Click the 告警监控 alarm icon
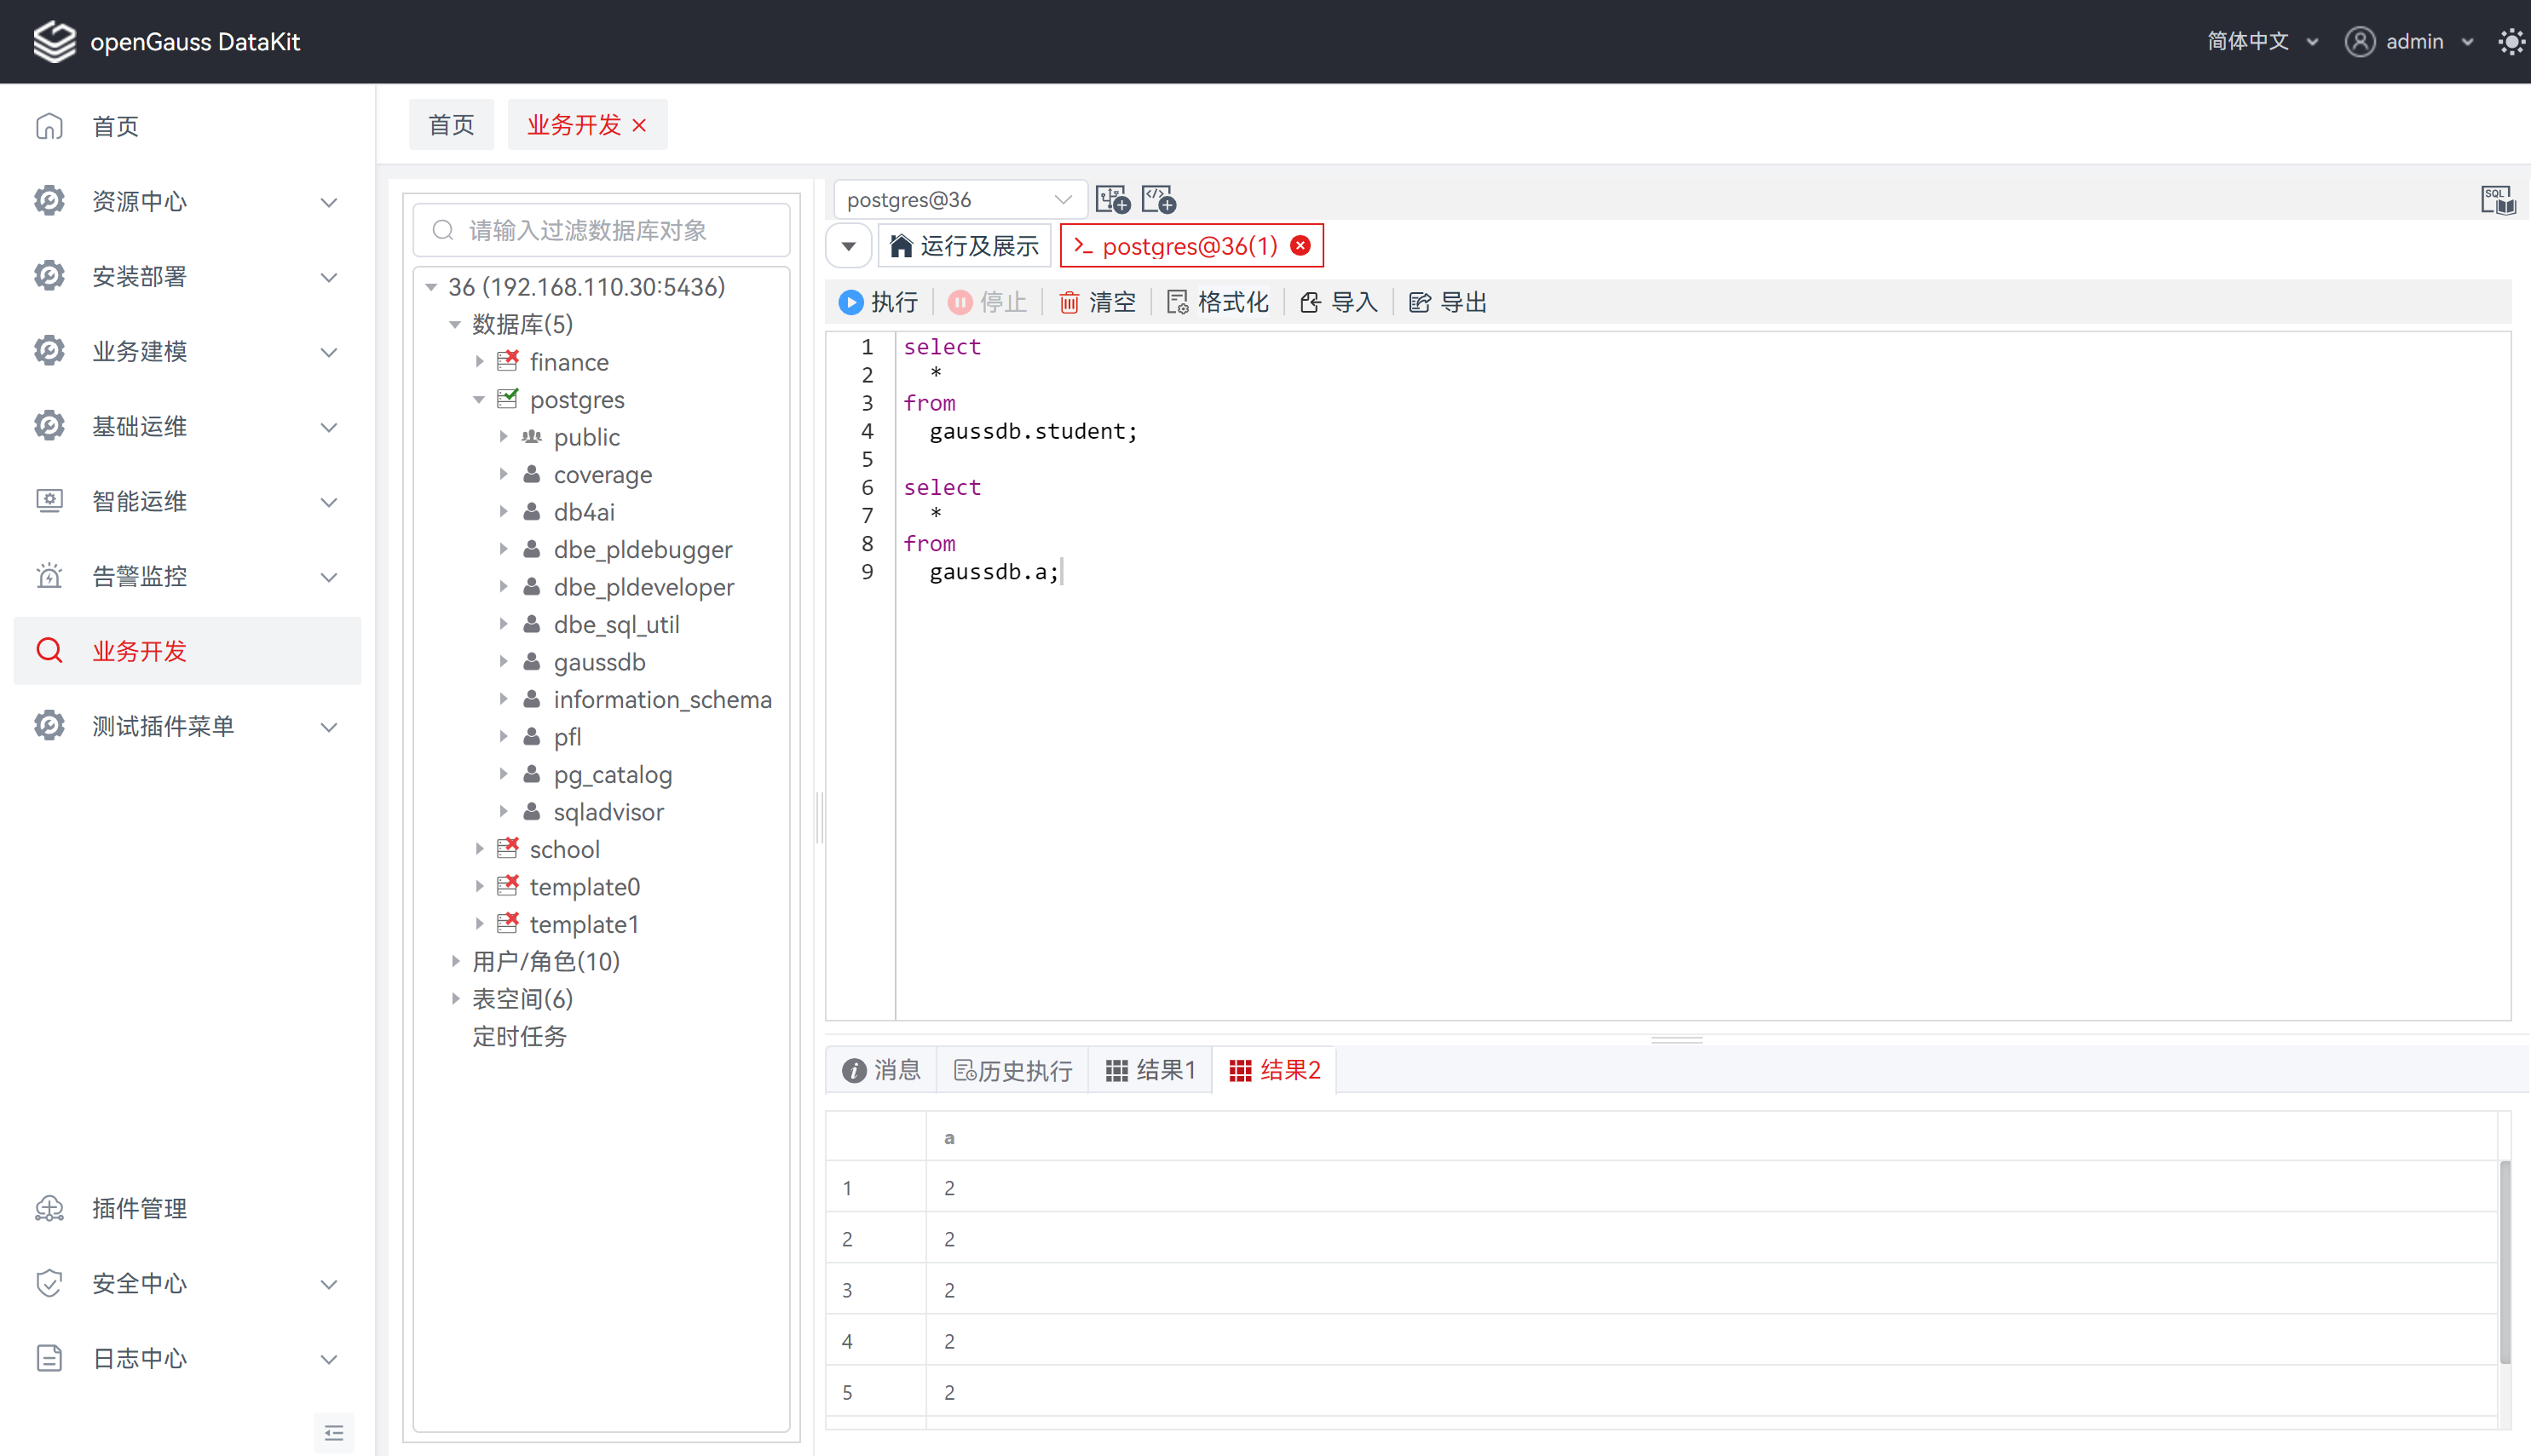Image resolution: width=2531 pixels, height=1456 pixels. coord(49,576)
